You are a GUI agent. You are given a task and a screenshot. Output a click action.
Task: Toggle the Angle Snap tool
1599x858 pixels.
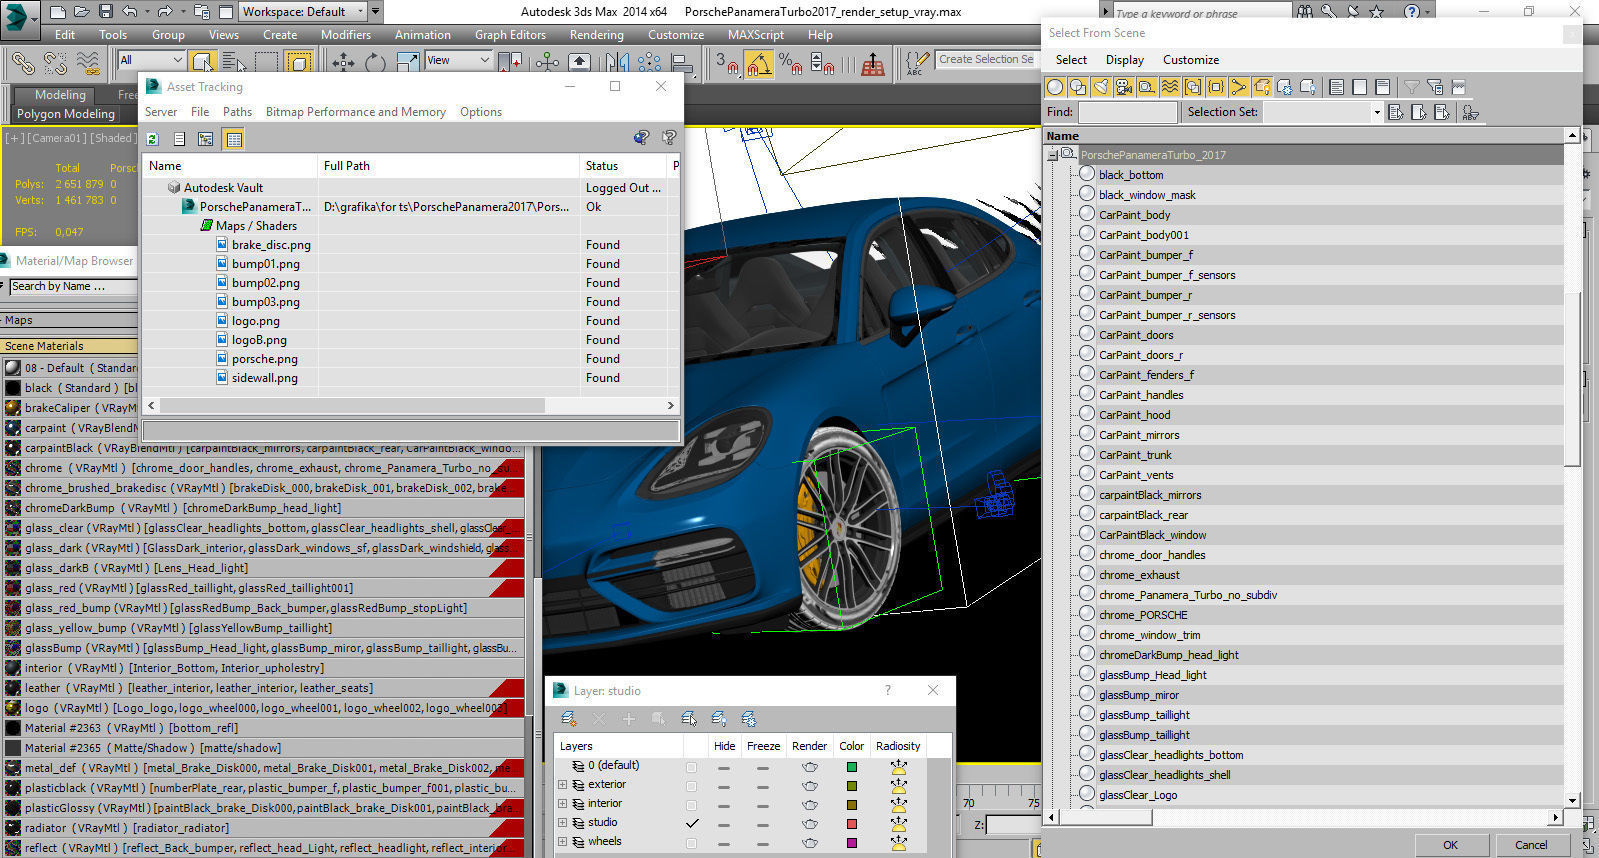coord(759,63)
